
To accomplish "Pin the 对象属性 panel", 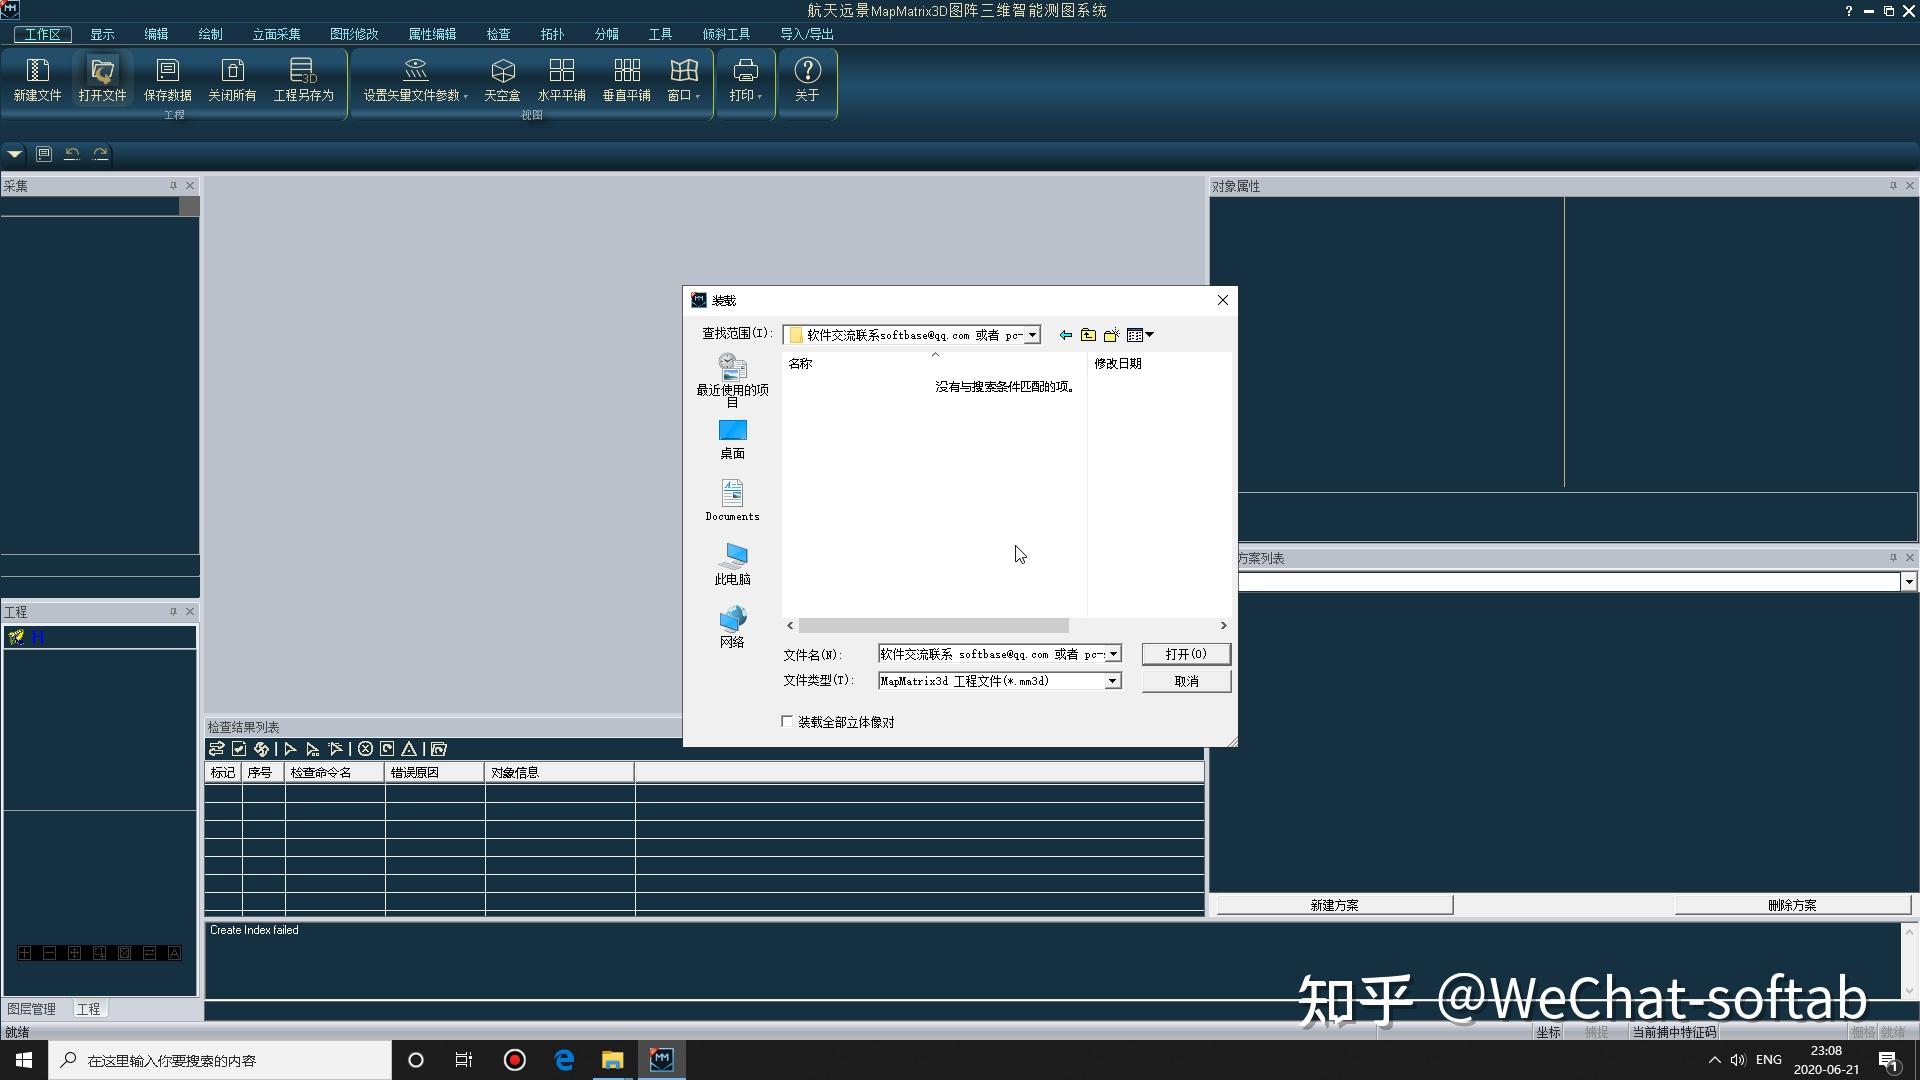I will tap(1892, 186).
